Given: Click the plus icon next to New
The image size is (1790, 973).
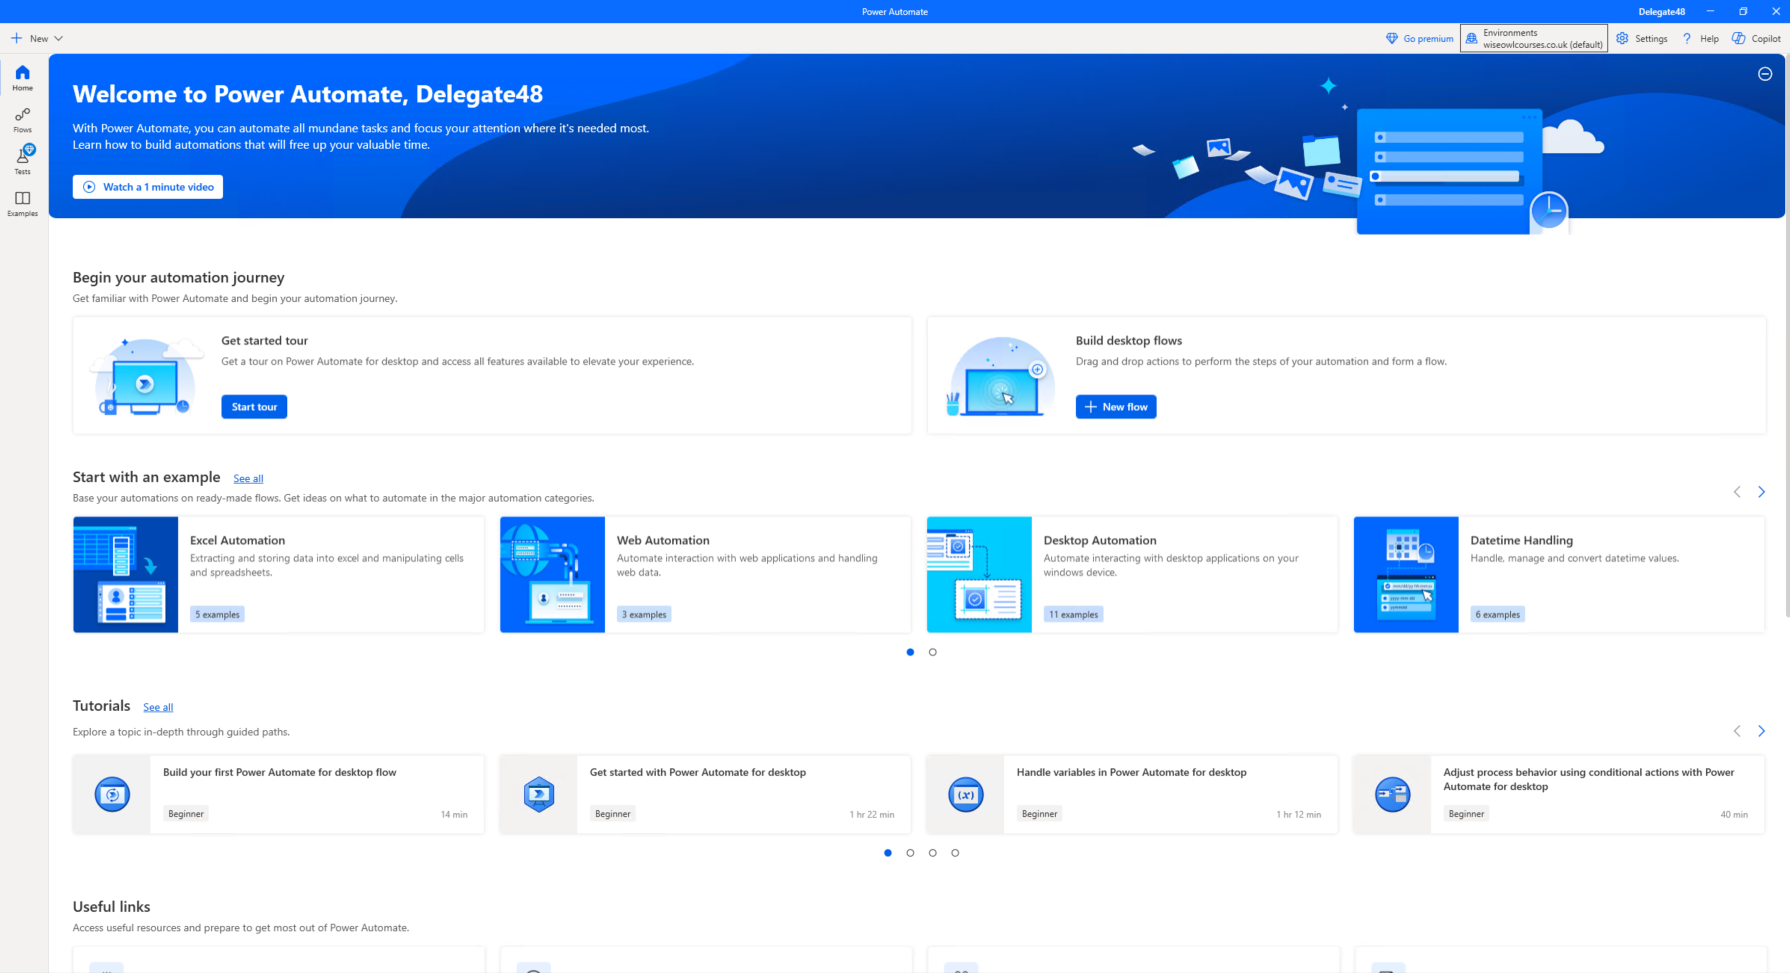Looking at the screenshot, I should pos(16,38).
